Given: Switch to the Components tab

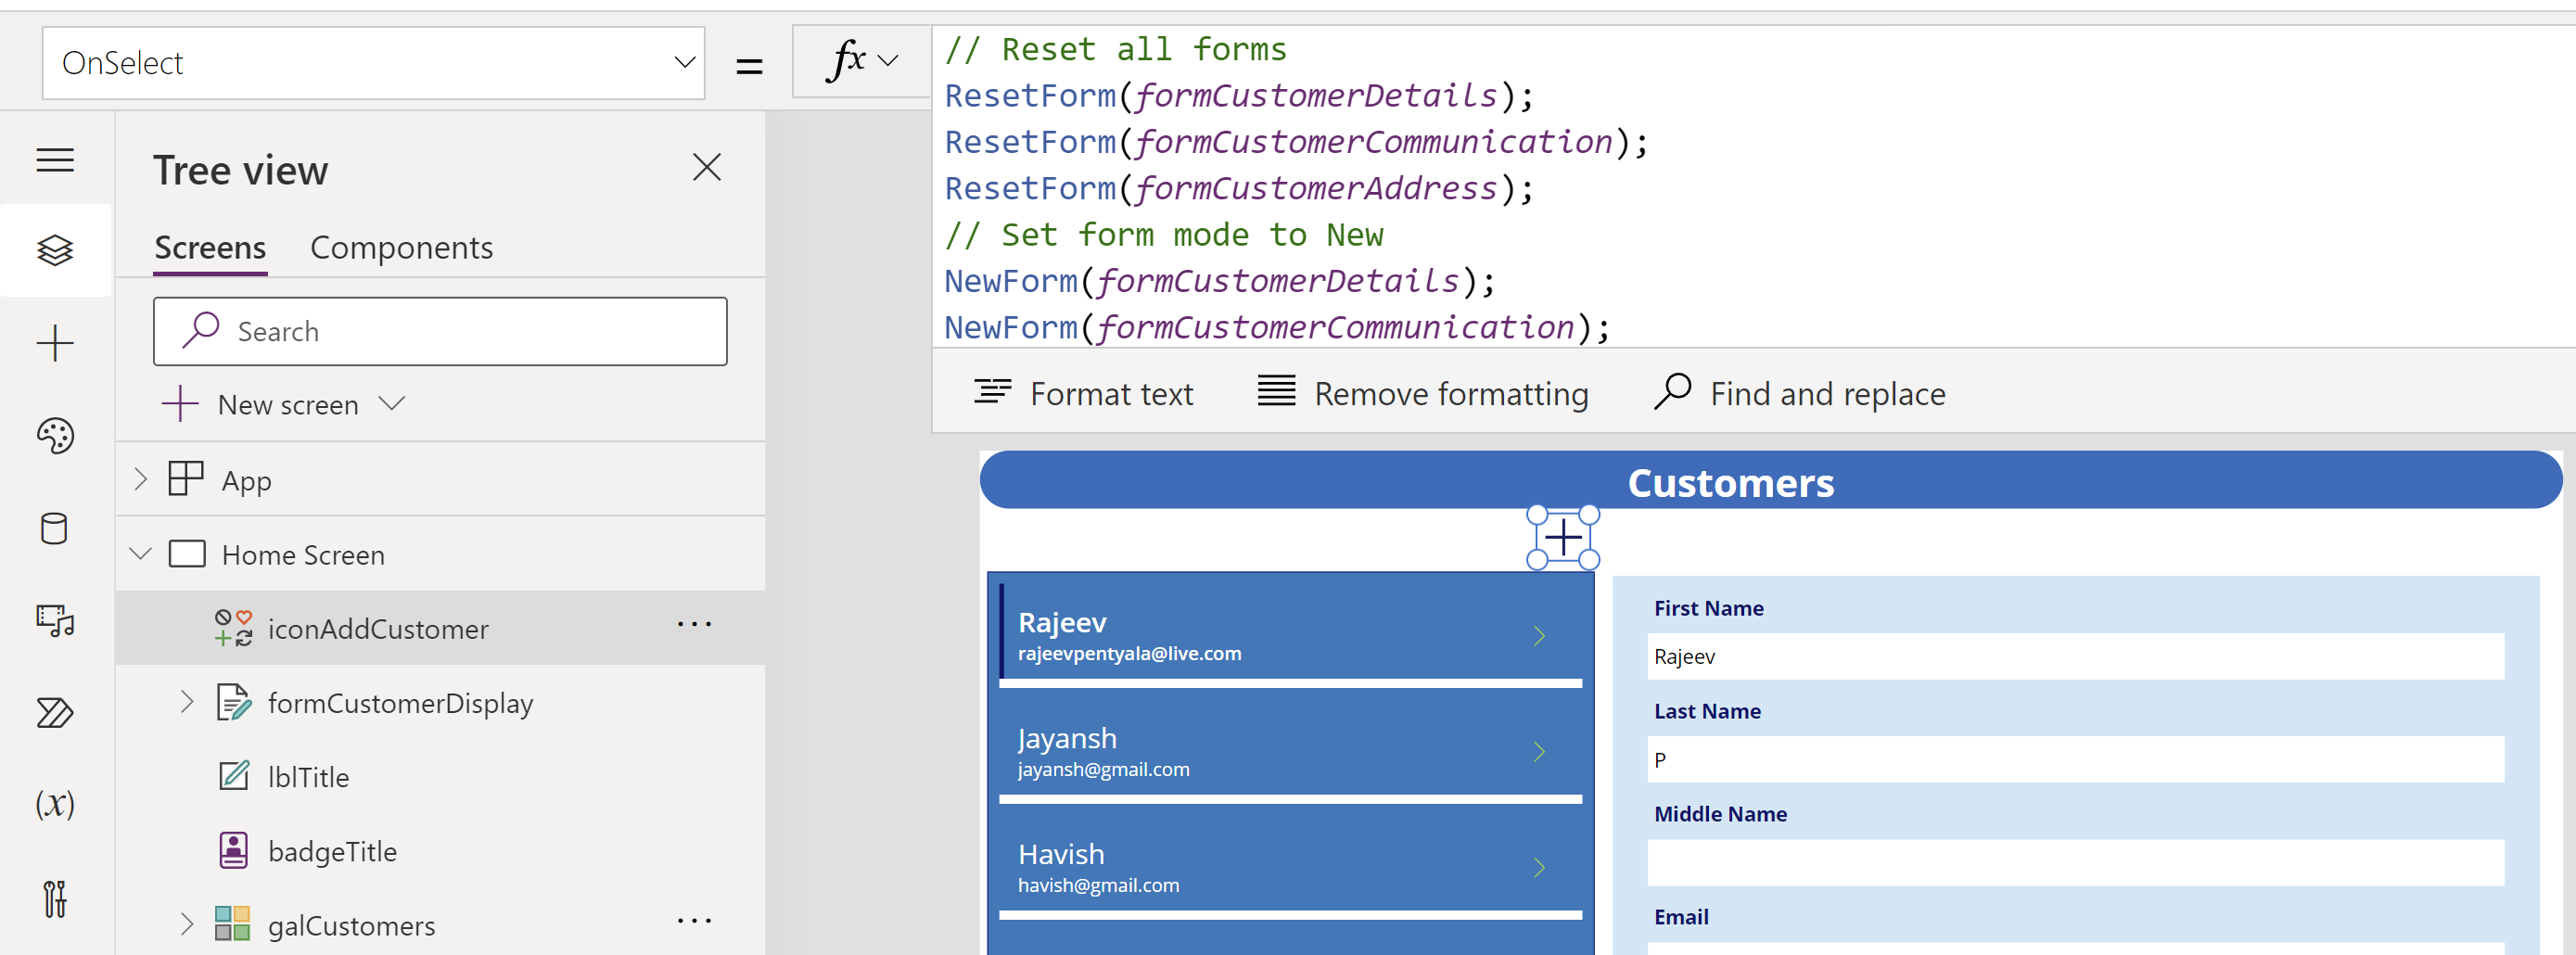Looking at the screenshot, I should coord(401,247).
